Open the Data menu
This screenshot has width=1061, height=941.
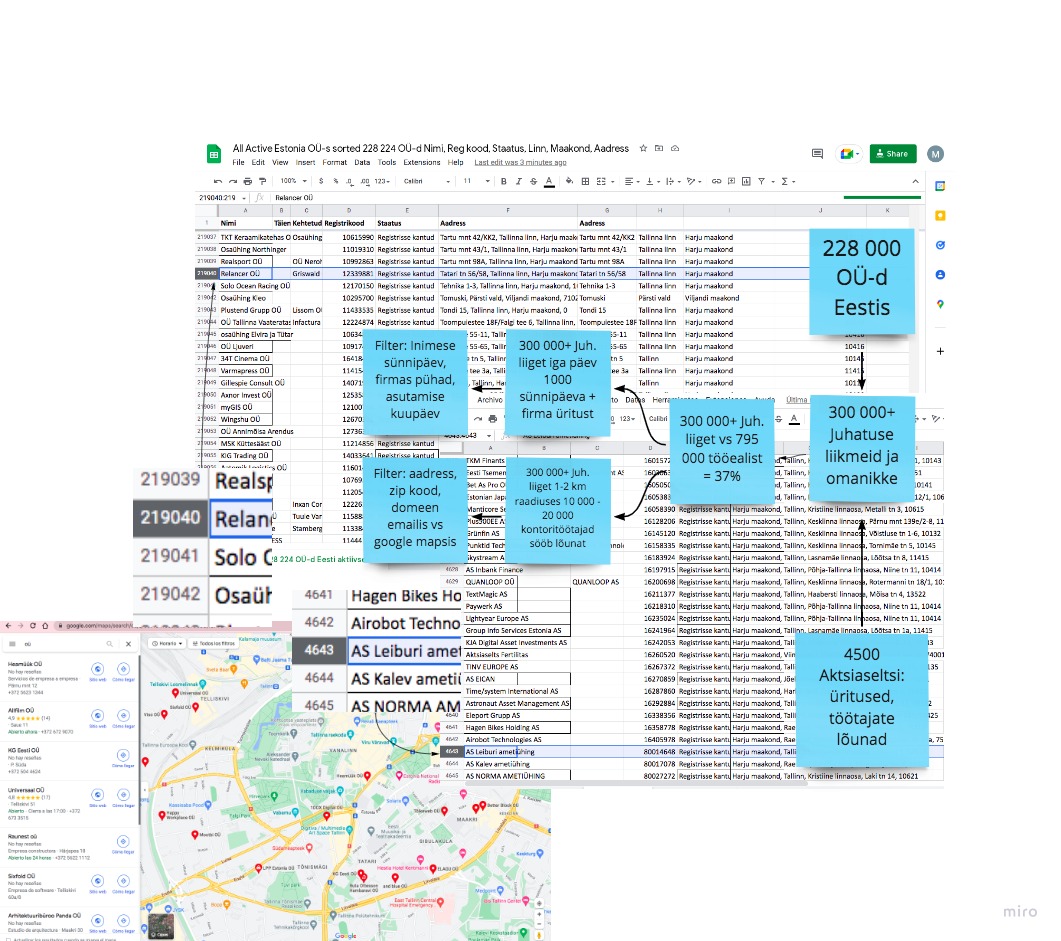point(362,162)
